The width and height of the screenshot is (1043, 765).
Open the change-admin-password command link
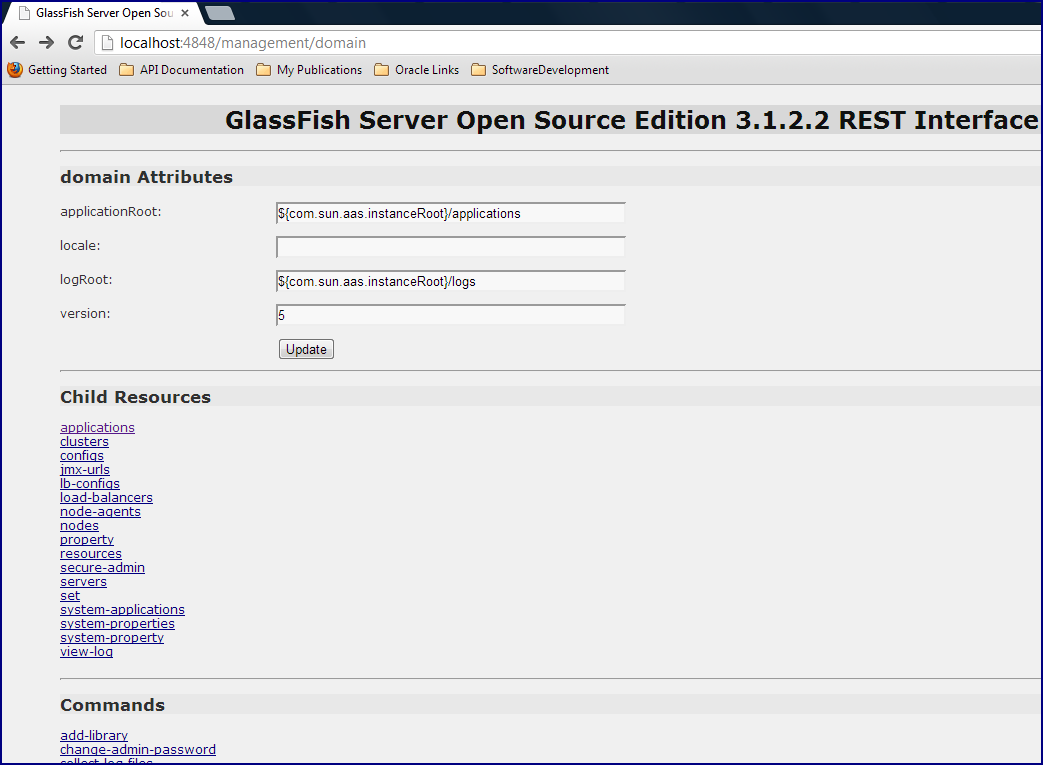tap(138, 749)
